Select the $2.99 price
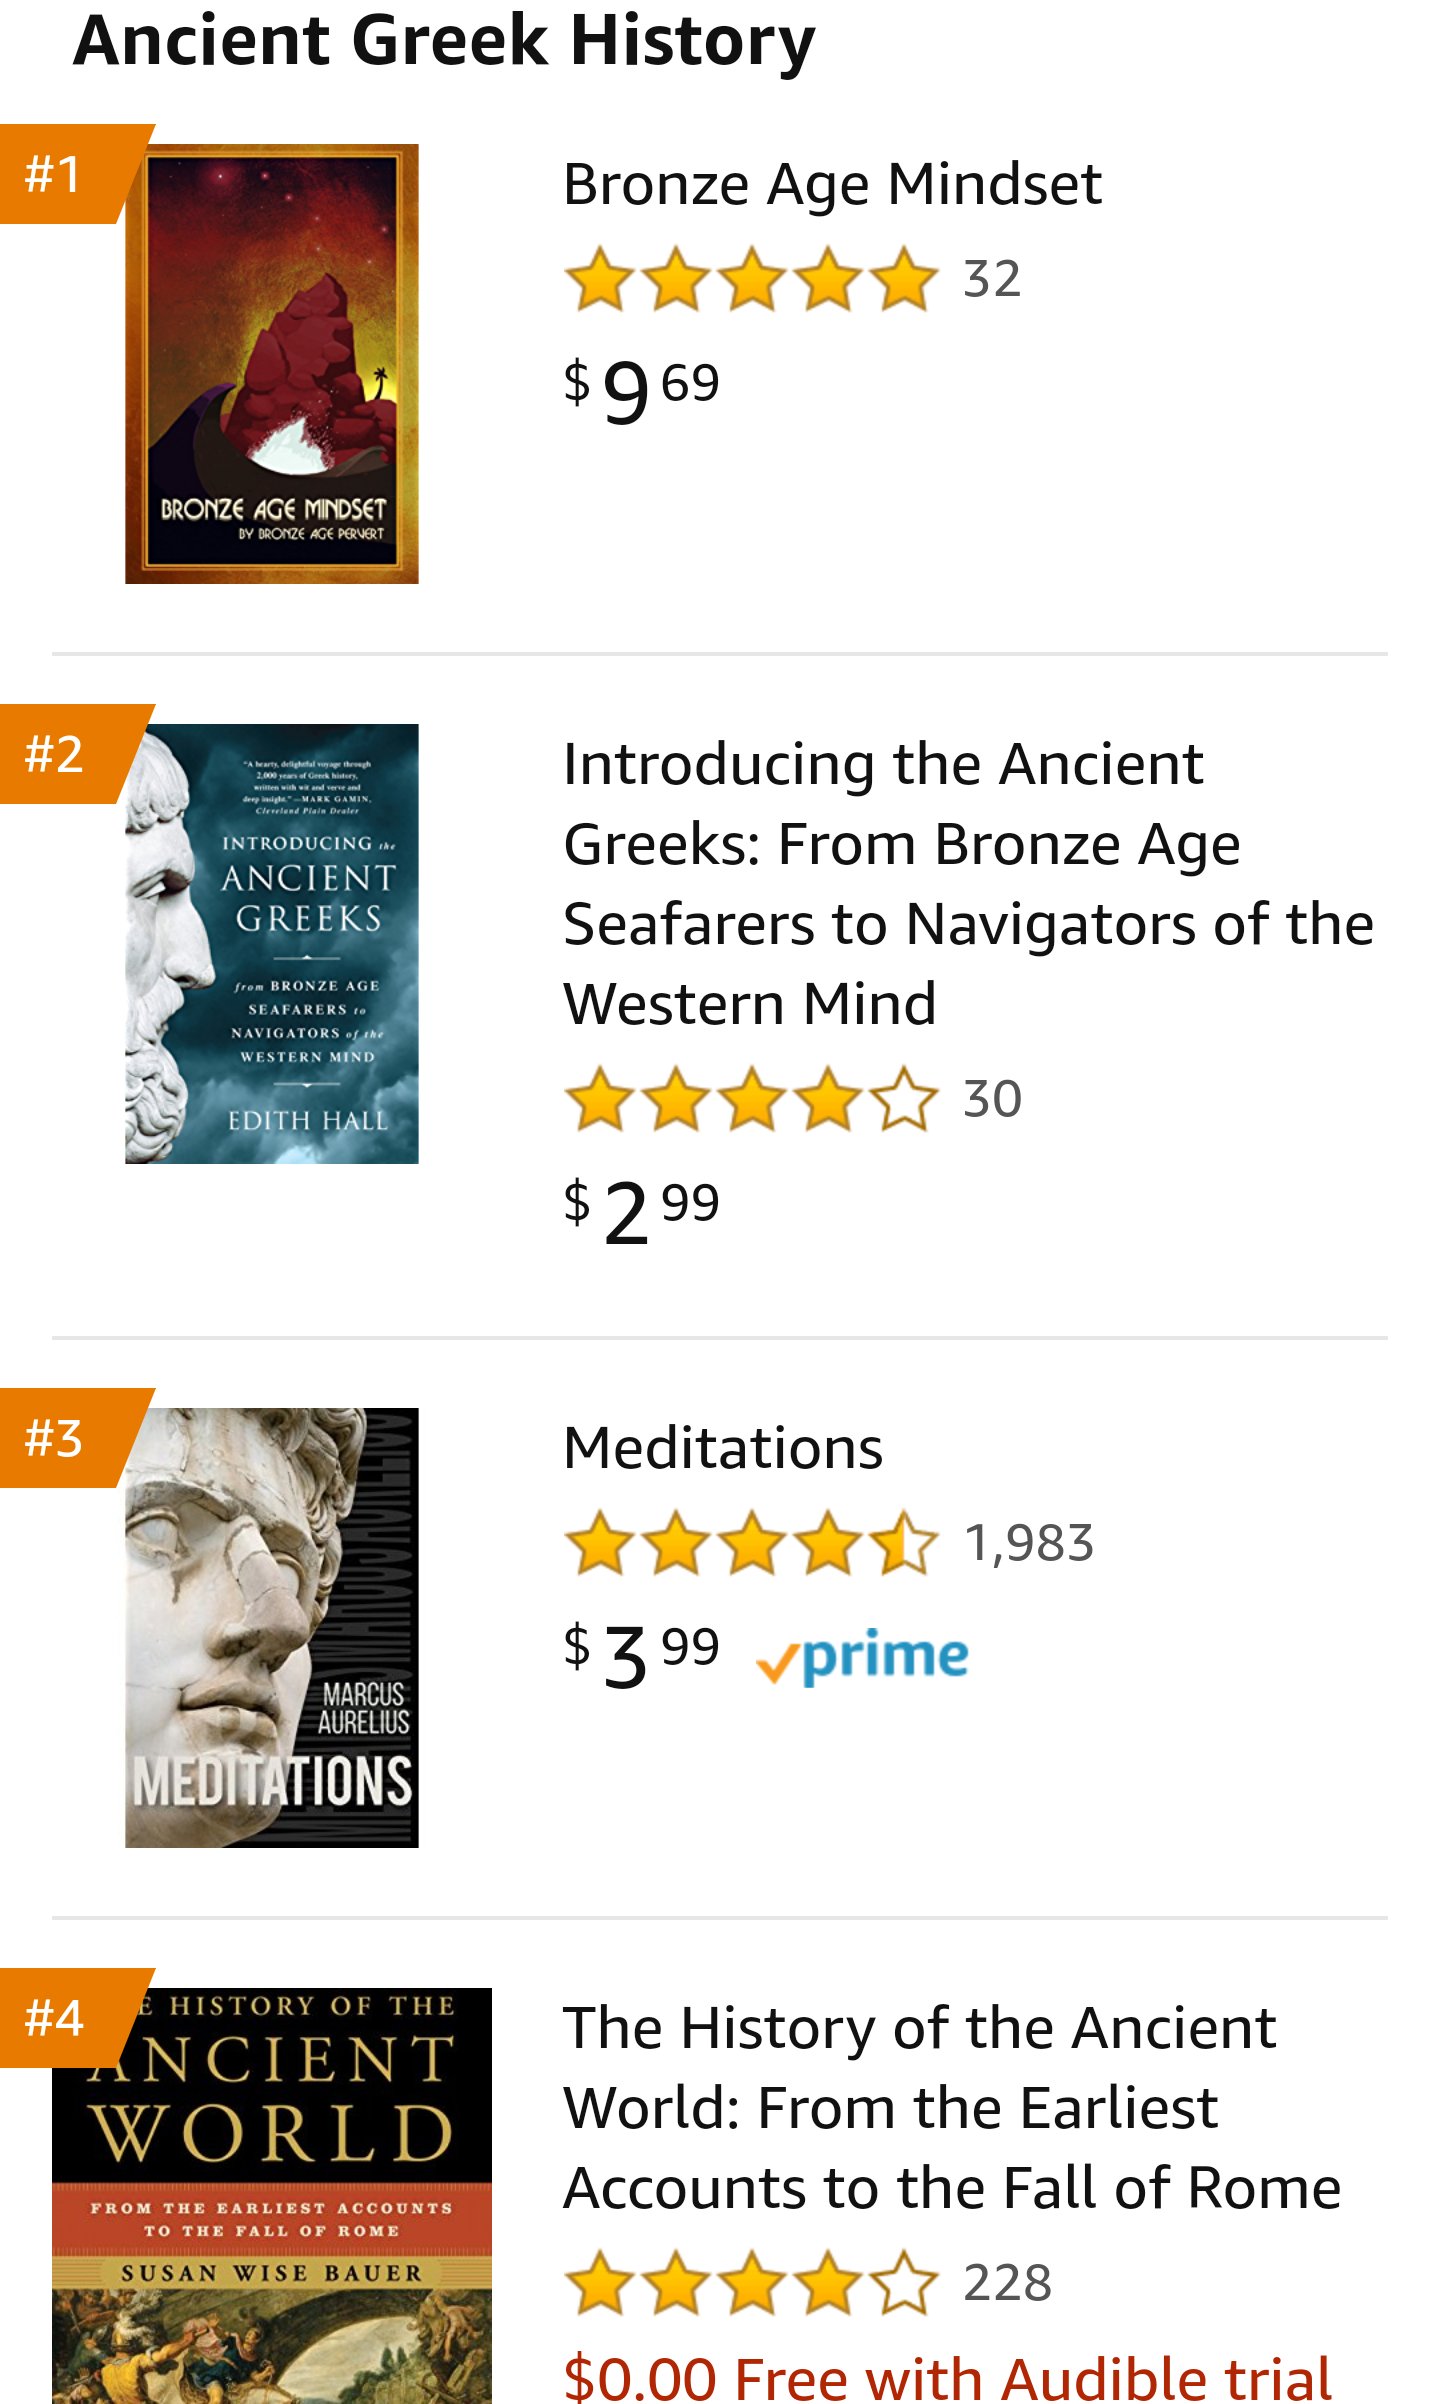Image resolution: width=1440 pixels, height=2404 pixels. pos(642,1210)
